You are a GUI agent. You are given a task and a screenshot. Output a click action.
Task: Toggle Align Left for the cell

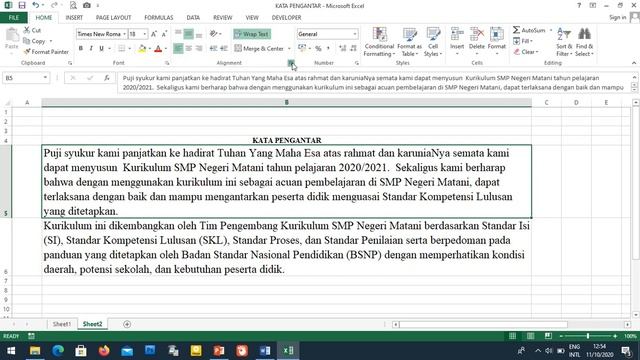coord(178,49)
